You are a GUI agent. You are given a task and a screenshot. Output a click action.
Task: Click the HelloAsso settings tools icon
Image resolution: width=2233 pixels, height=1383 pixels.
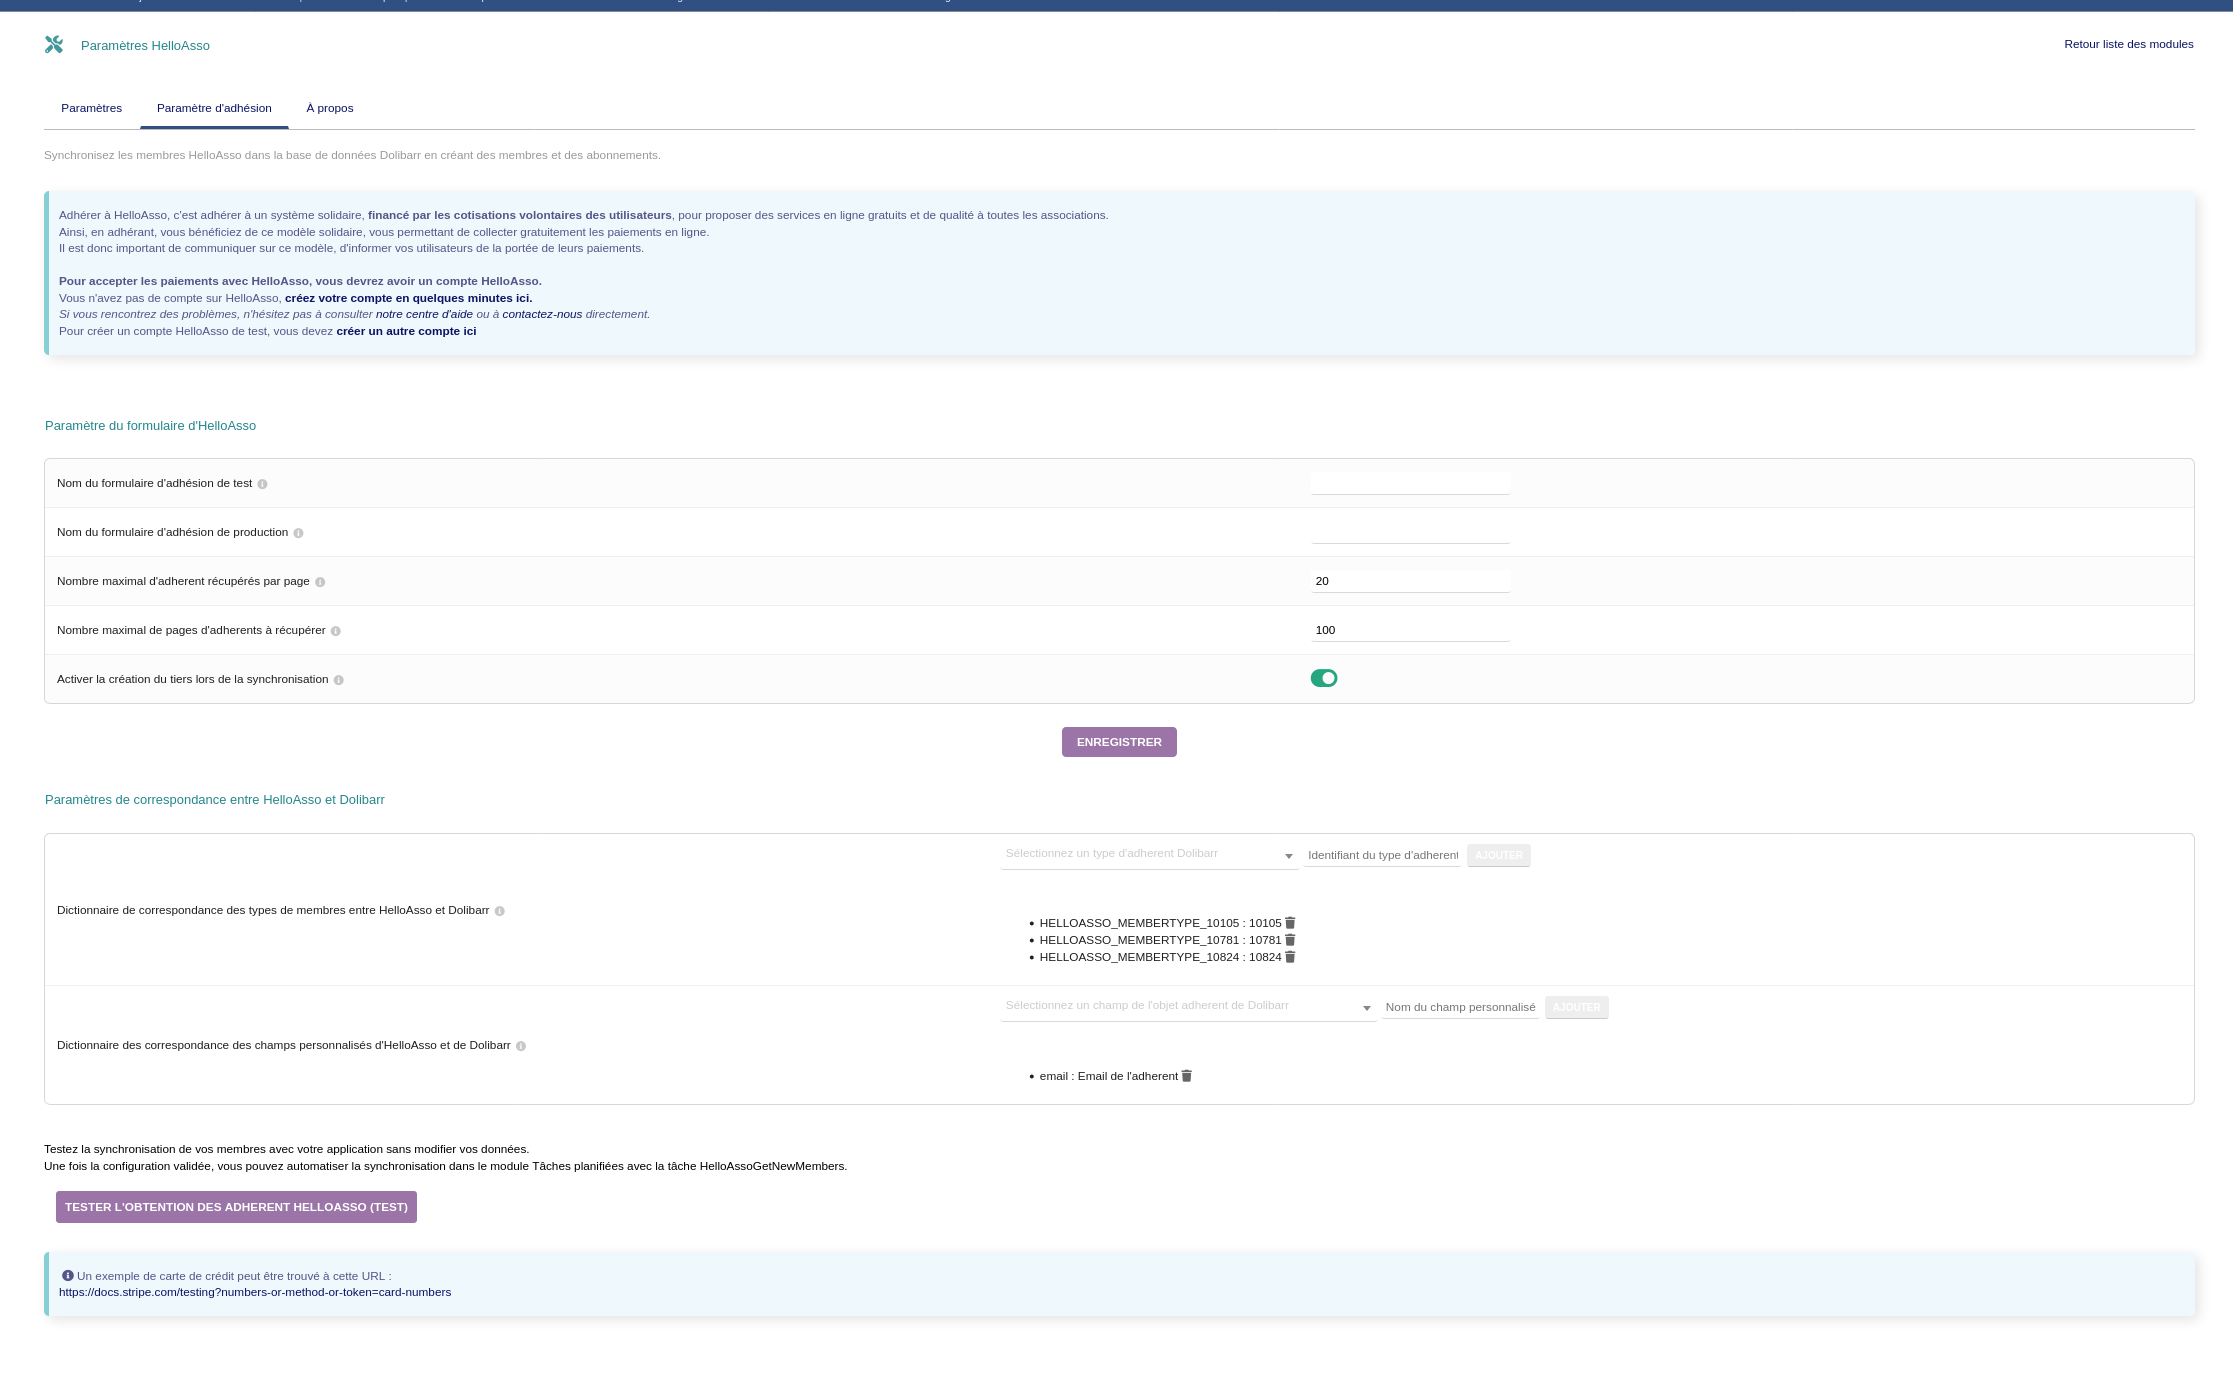[x=54, y=45]
